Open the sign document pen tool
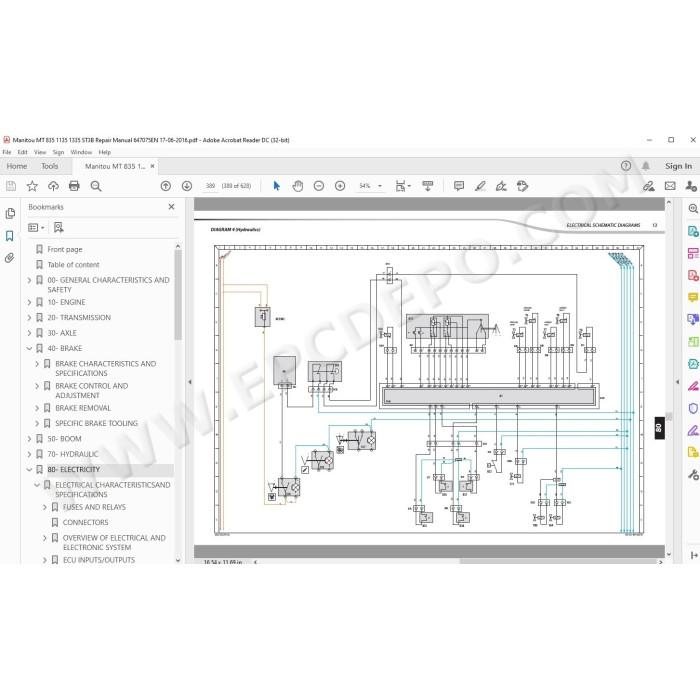This screenshot has width=700, height=700. [x=501, y=186]
